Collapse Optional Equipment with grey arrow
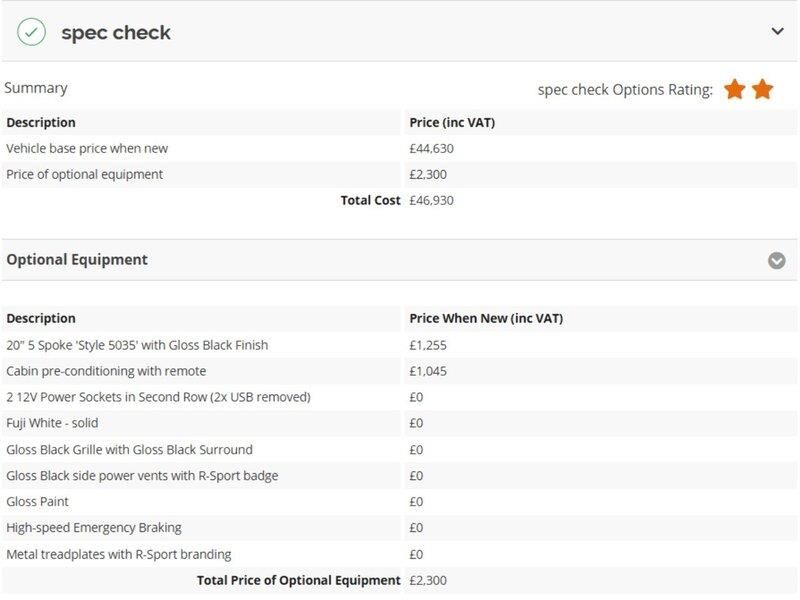 [x=777, y=260]
